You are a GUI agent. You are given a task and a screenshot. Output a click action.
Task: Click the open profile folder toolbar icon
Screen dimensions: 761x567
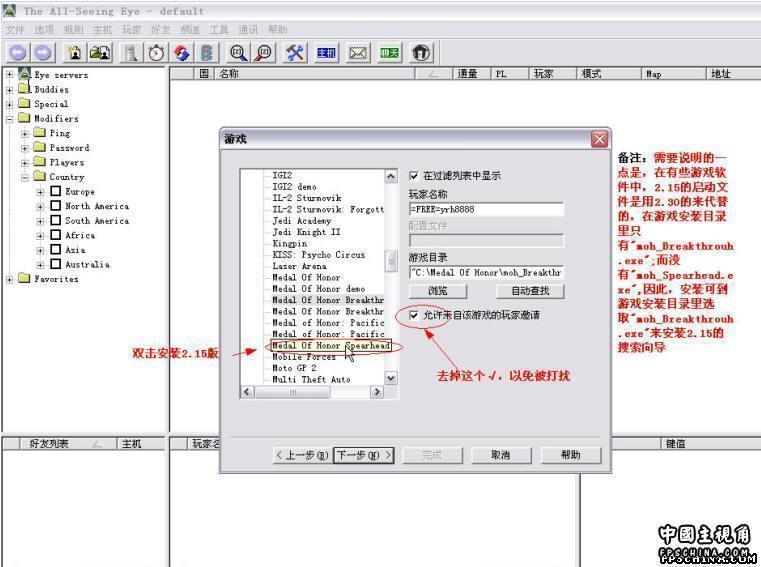100,52
